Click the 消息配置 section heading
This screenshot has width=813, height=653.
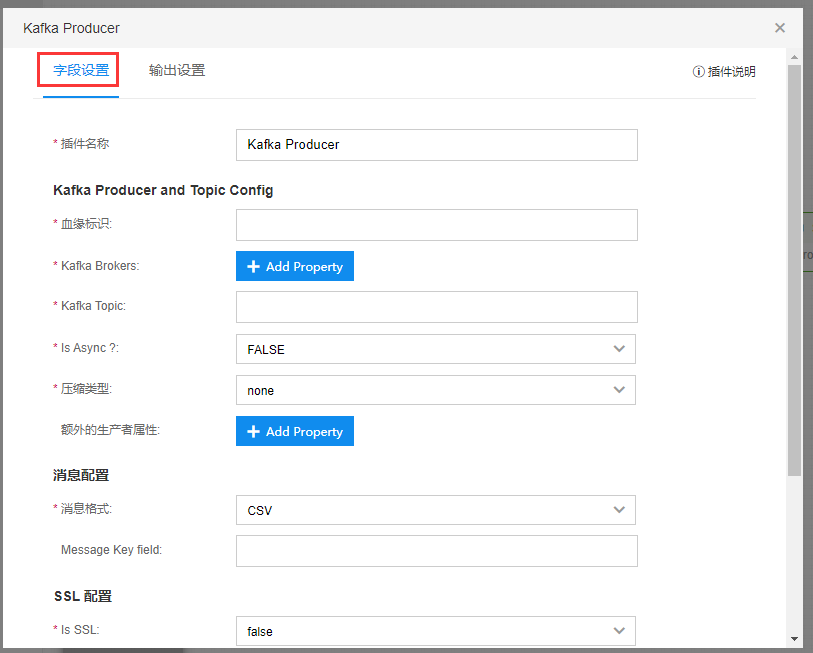pos(81,475)
